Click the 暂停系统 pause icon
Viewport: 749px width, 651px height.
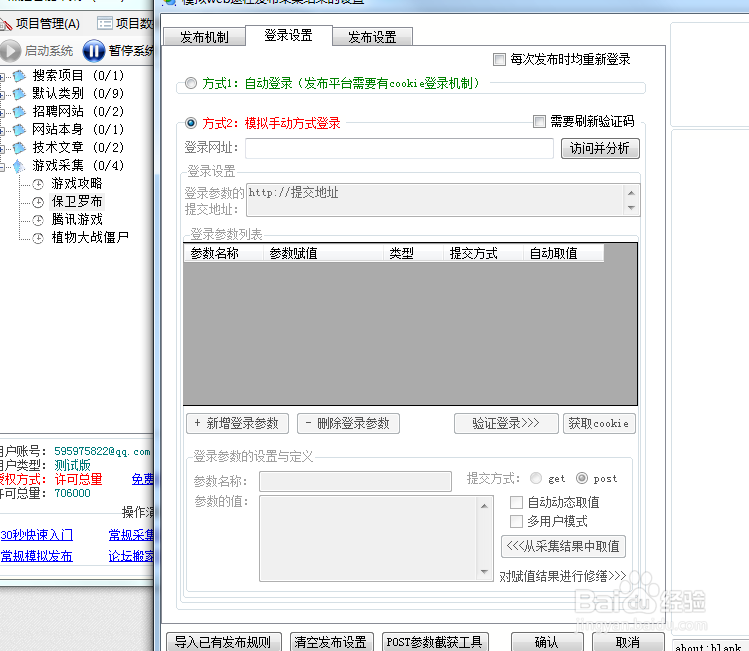(94, 51)
